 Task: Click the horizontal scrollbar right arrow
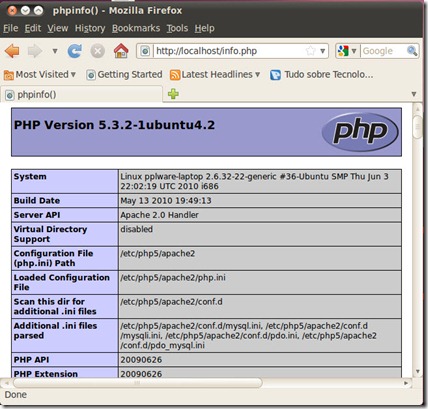[406, 383]
